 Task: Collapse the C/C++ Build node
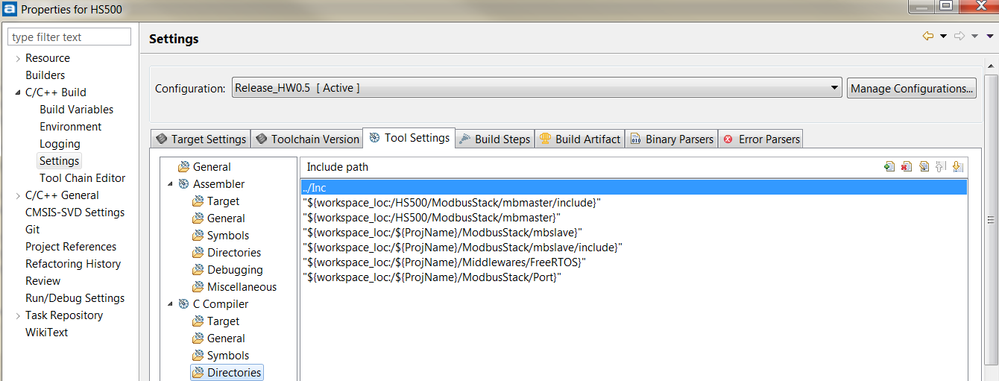coord(17,92)
